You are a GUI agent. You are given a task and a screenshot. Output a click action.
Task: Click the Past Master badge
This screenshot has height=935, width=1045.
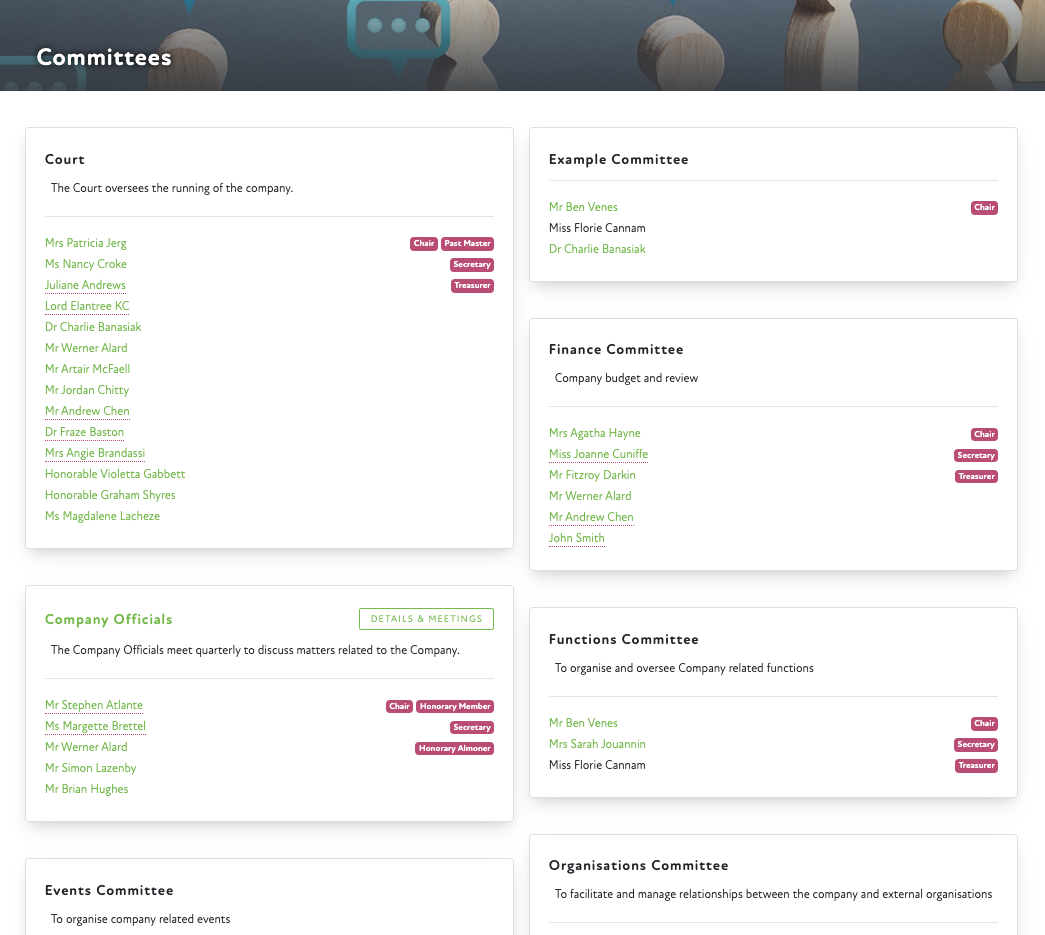(467, 244)
